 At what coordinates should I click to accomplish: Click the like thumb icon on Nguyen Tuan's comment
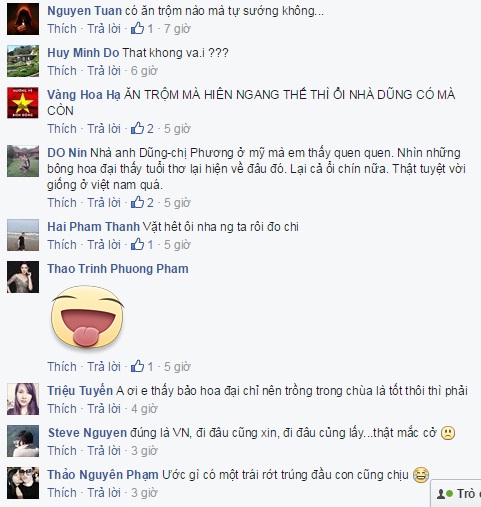[137, 29]
